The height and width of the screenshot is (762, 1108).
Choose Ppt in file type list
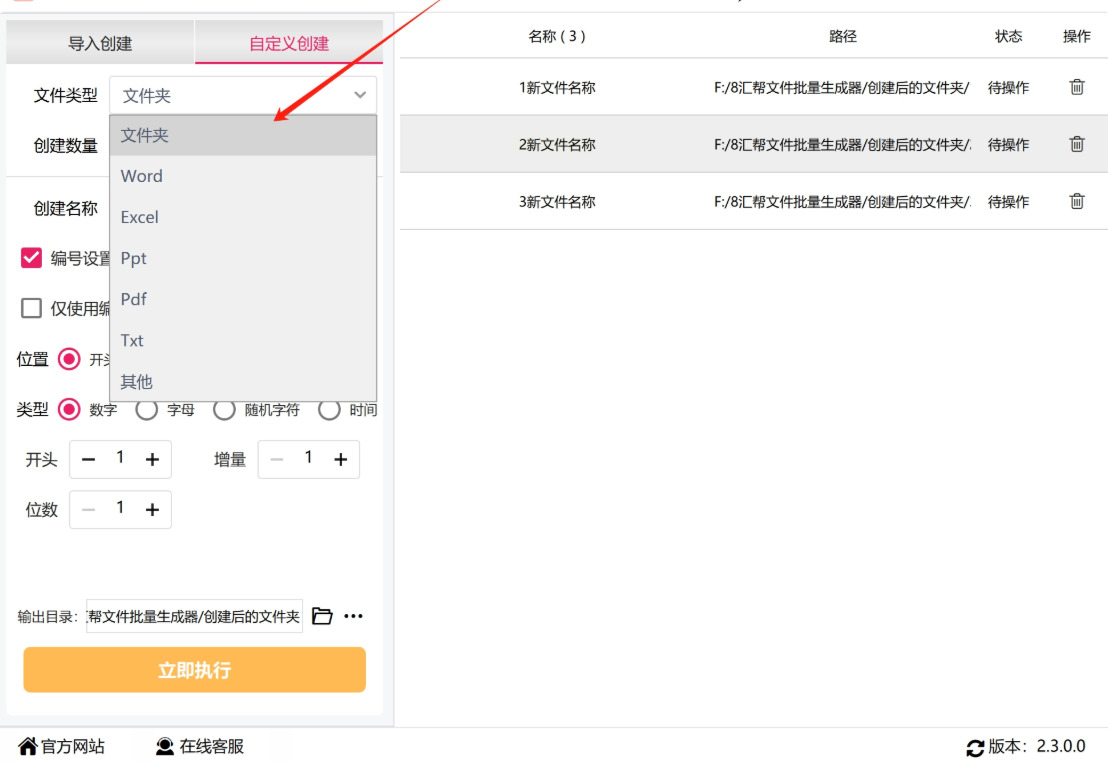(x=243, y=258)
